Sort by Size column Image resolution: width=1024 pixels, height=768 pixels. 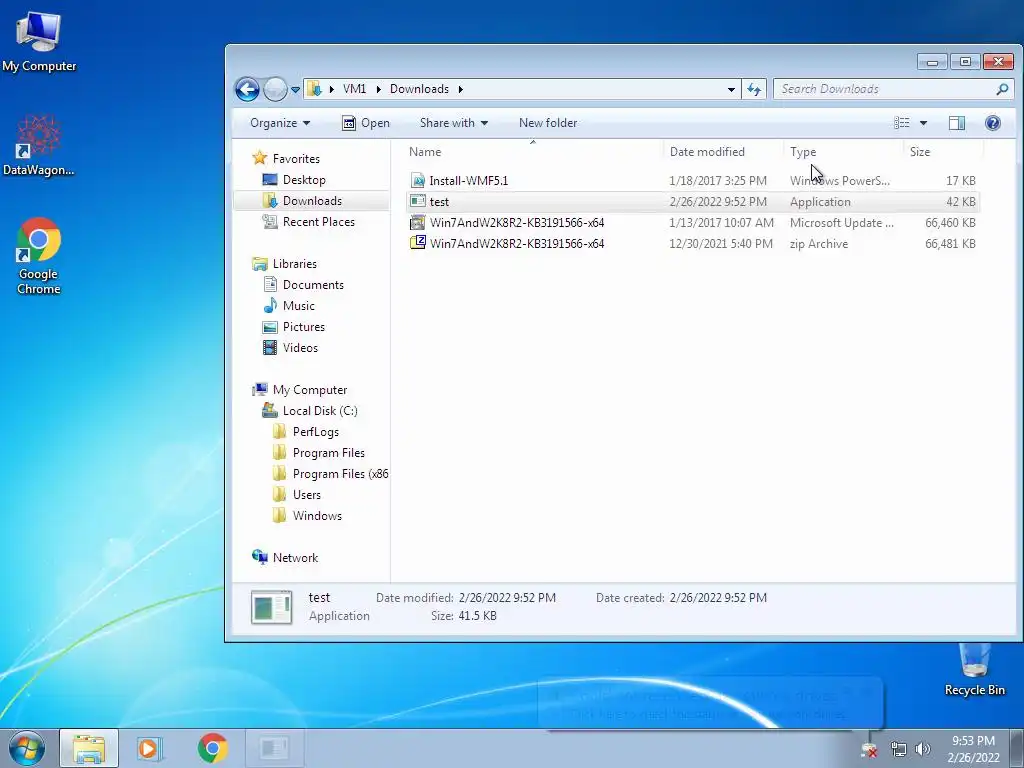click(920, 152)
